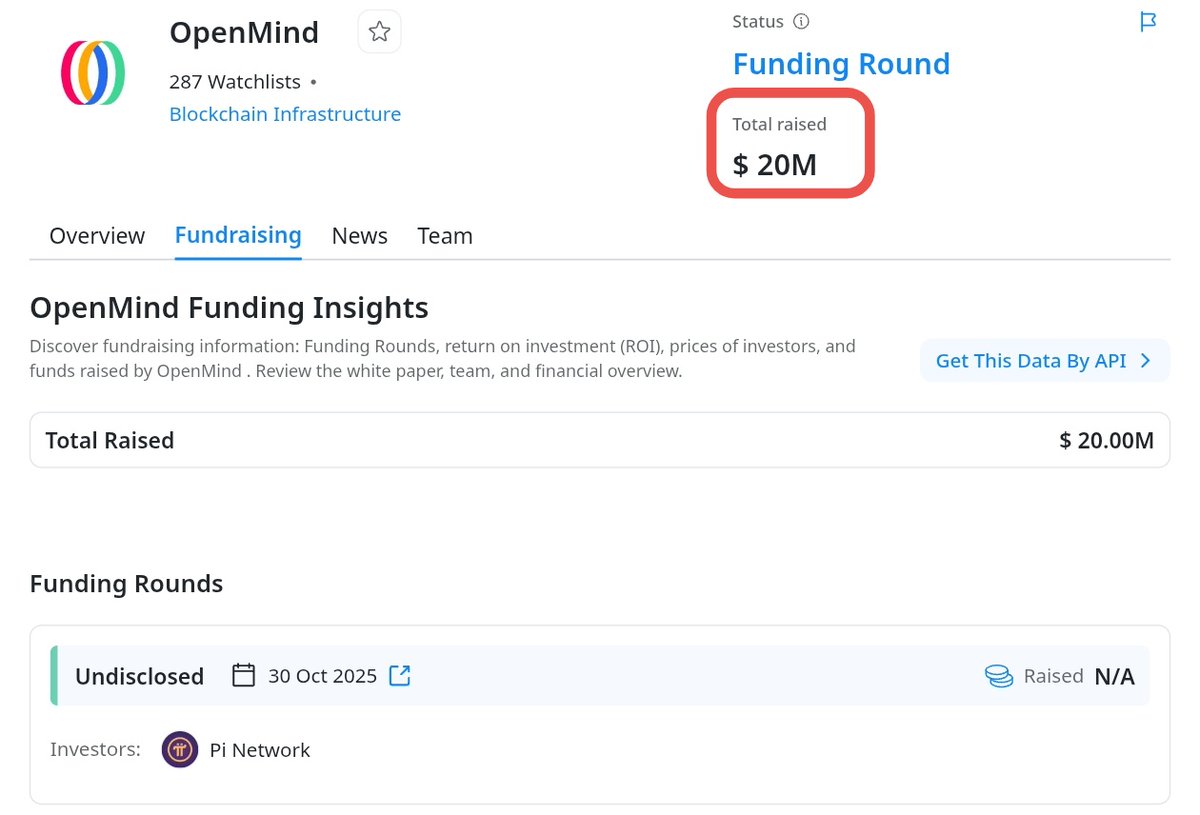Click the 287 Watchlists text
The width and height of the screenshot is (1200, 815).
click(x=235, y=82)
